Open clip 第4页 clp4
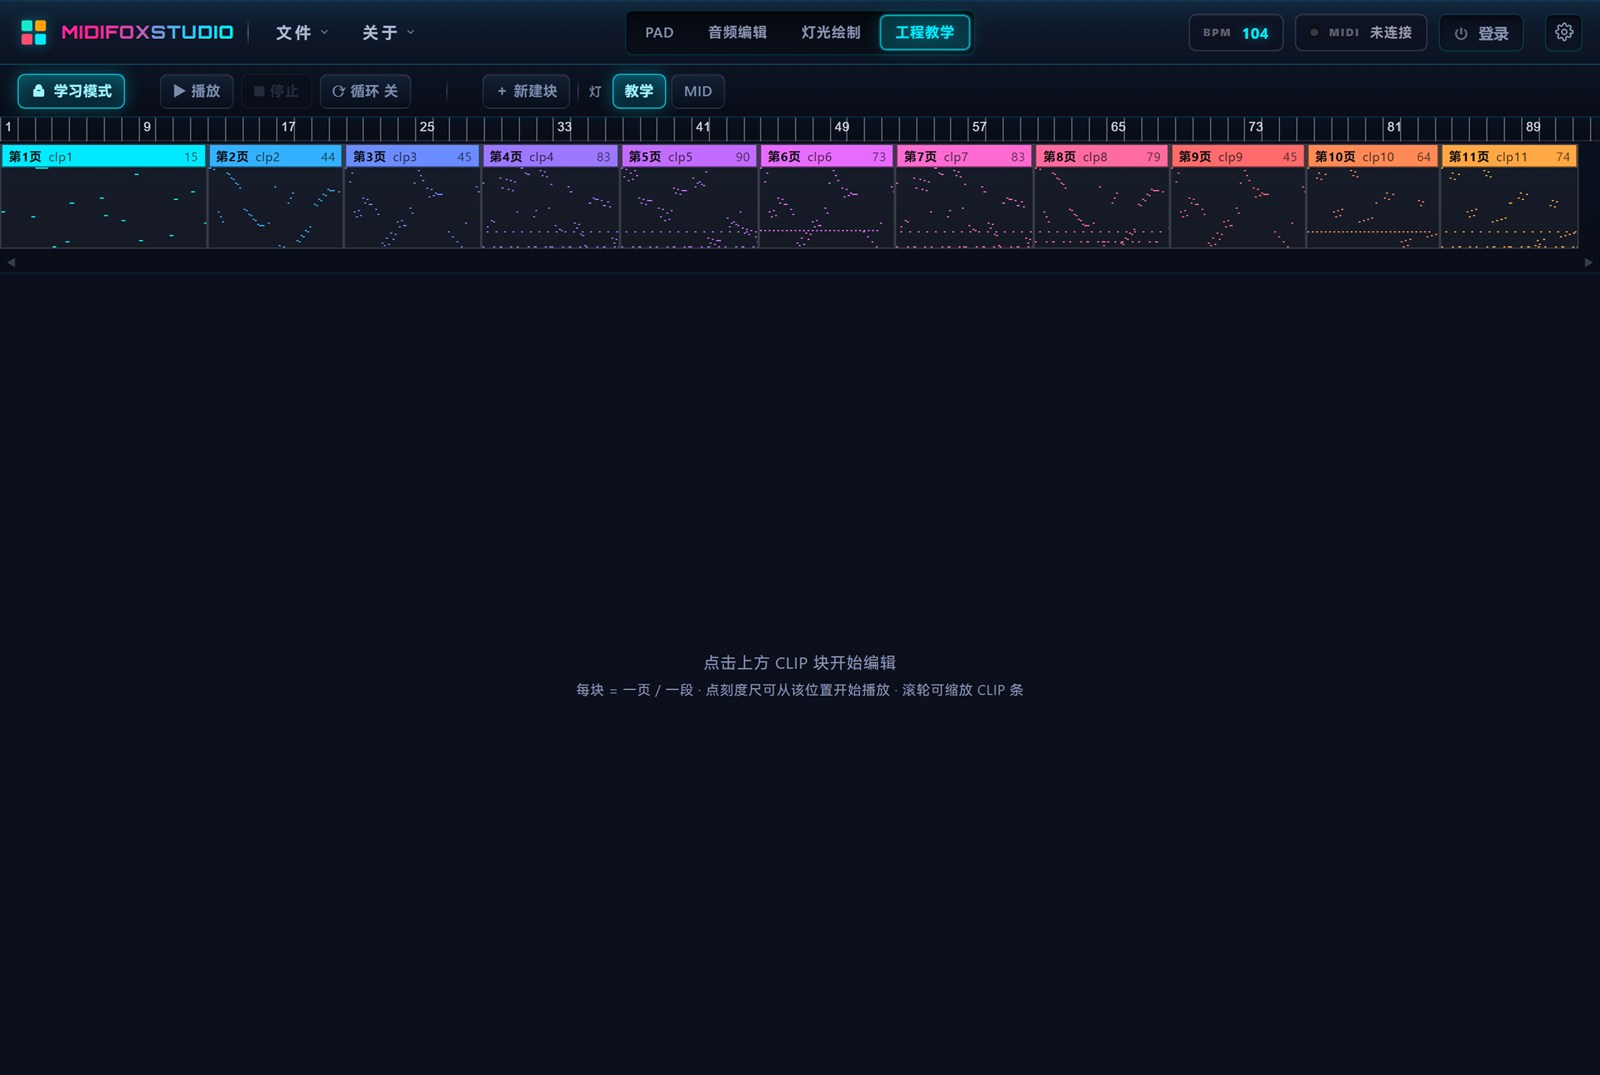The width and height of the screenshot is (1600, 1075). tap(550, 196)
